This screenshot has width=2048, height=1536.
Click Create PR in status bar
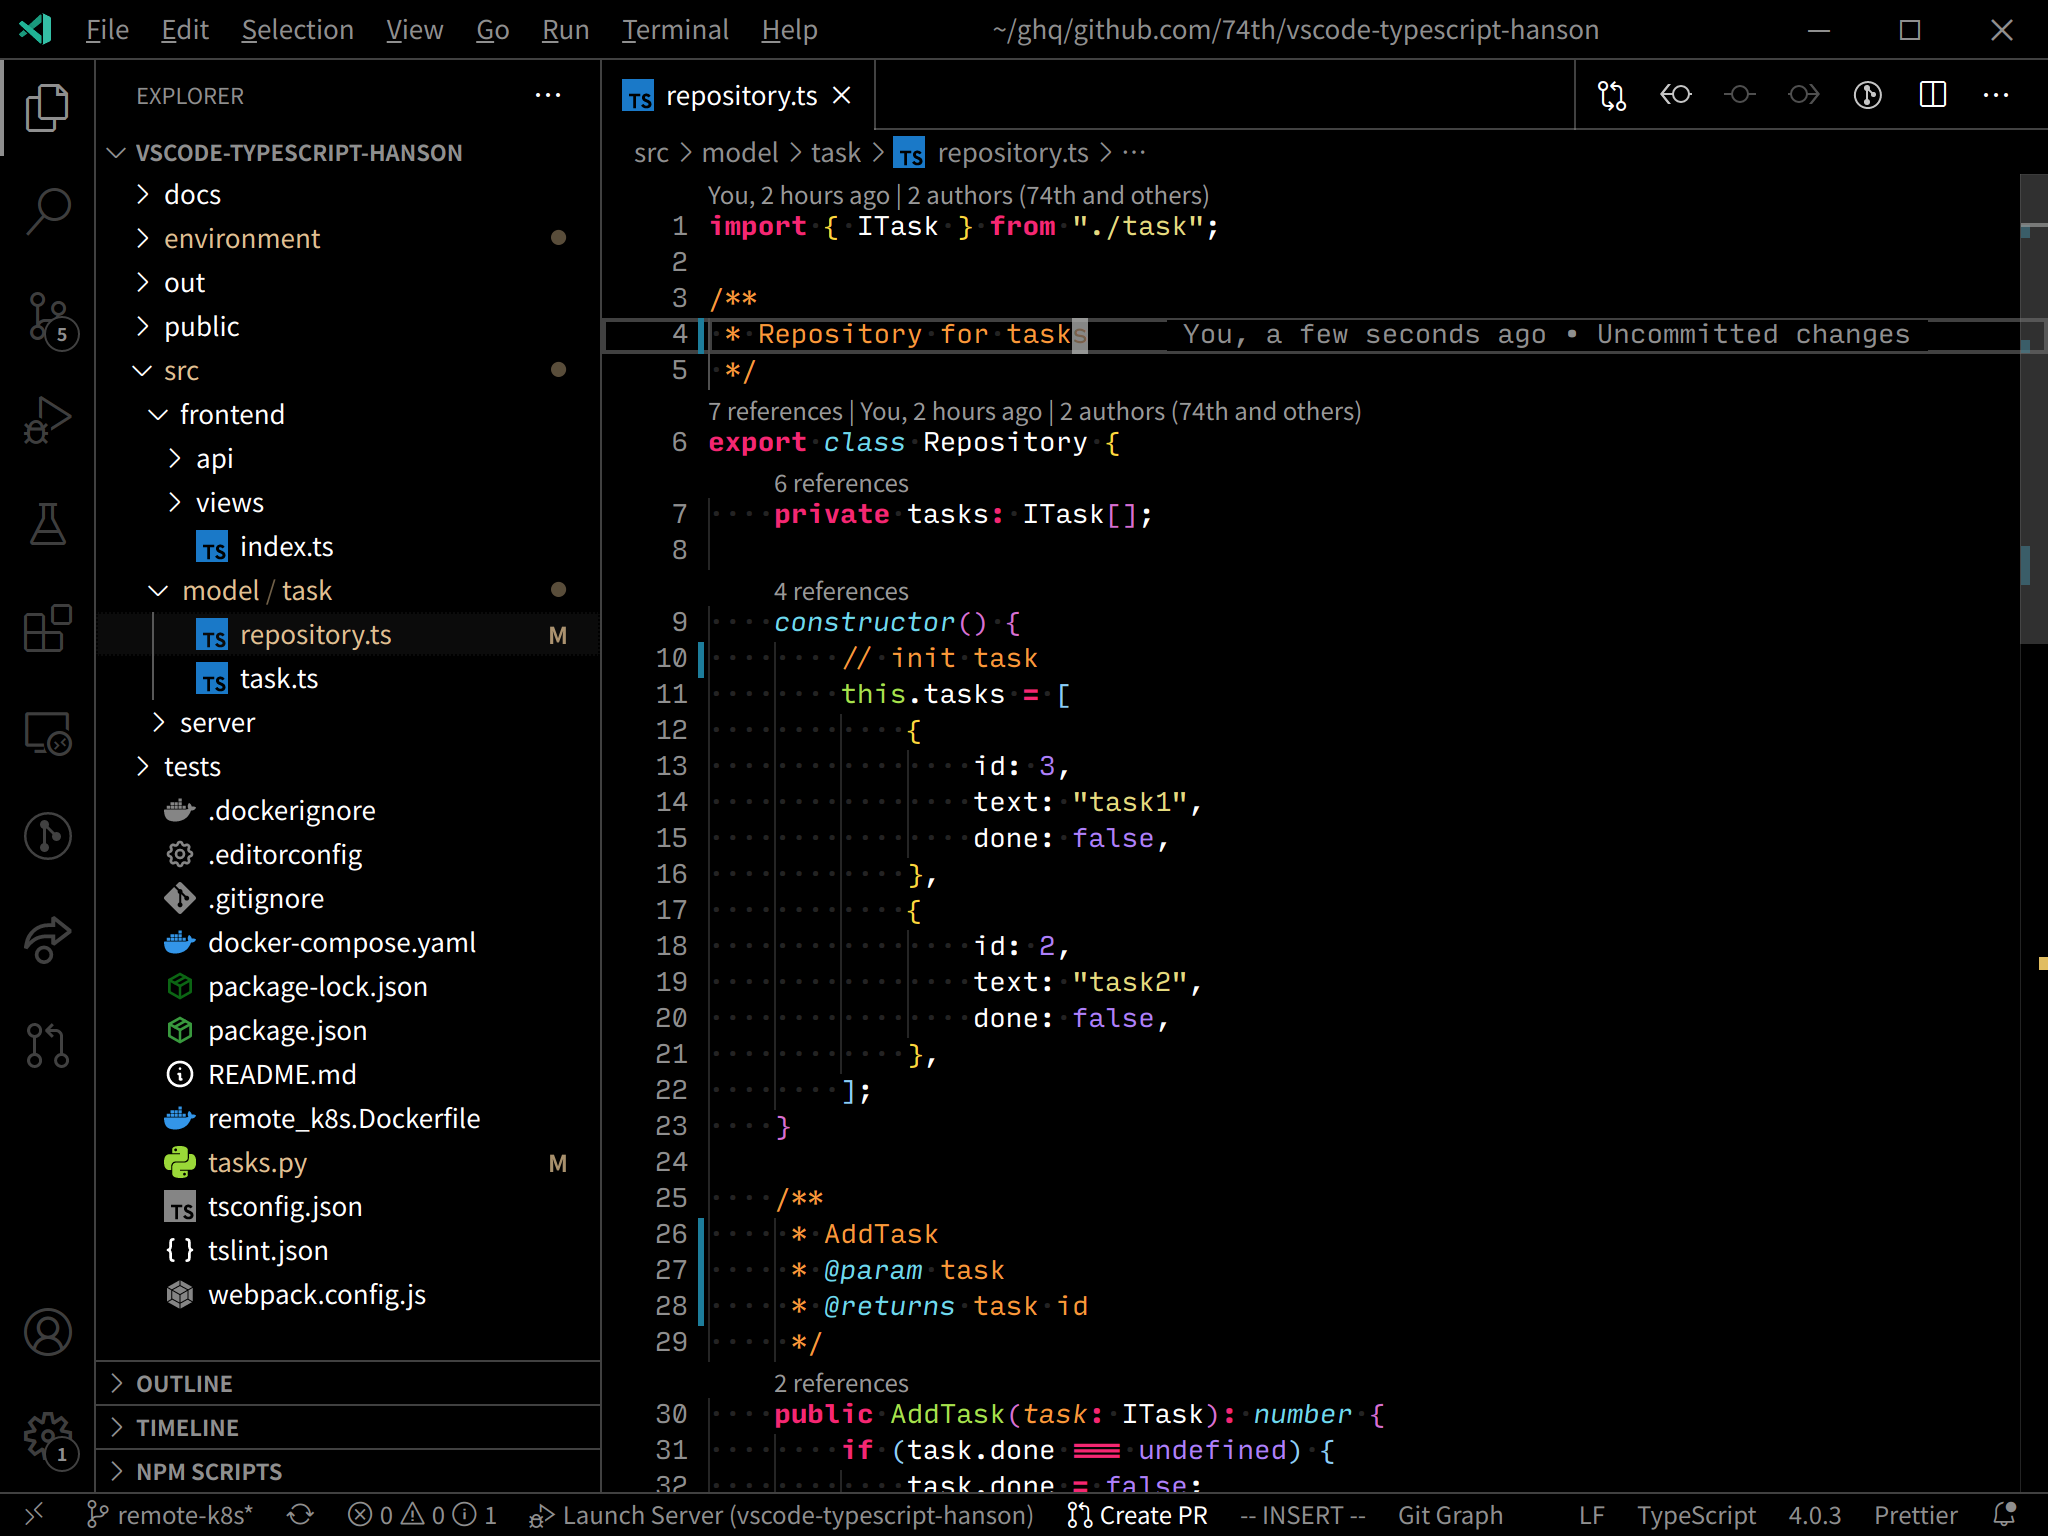coord(1138,1515)
